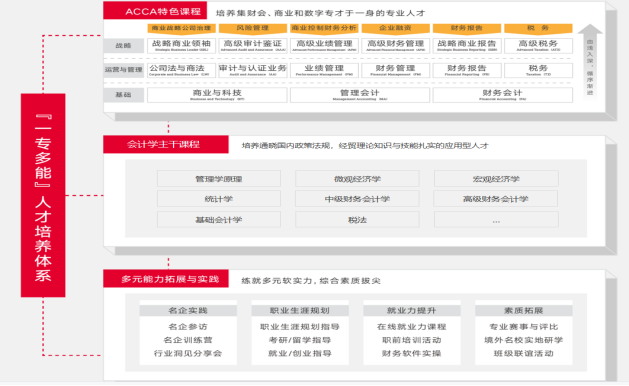The width and height of the screenshot is (629, 386).
Task: Select the 税法 course box
Action: pos(357,220)
